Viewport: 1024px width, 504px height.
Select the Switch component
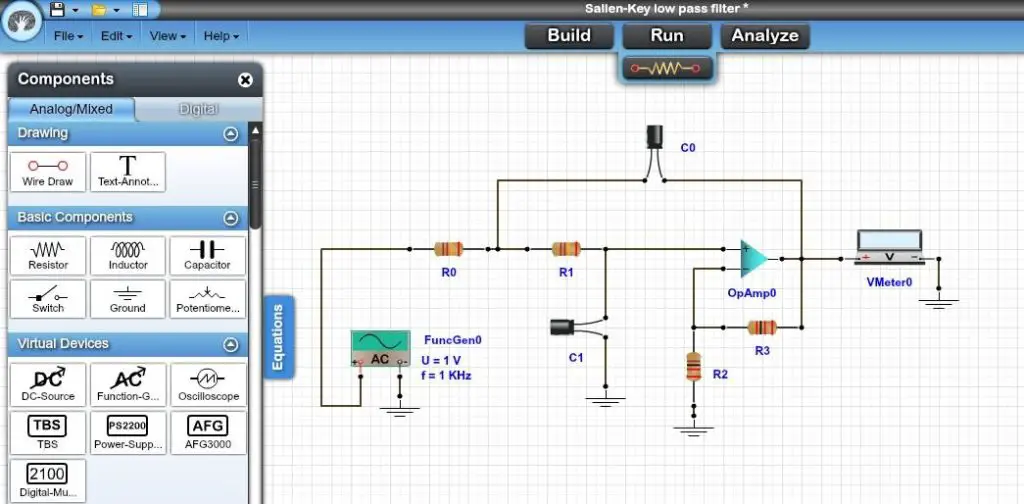coord(48,299)
